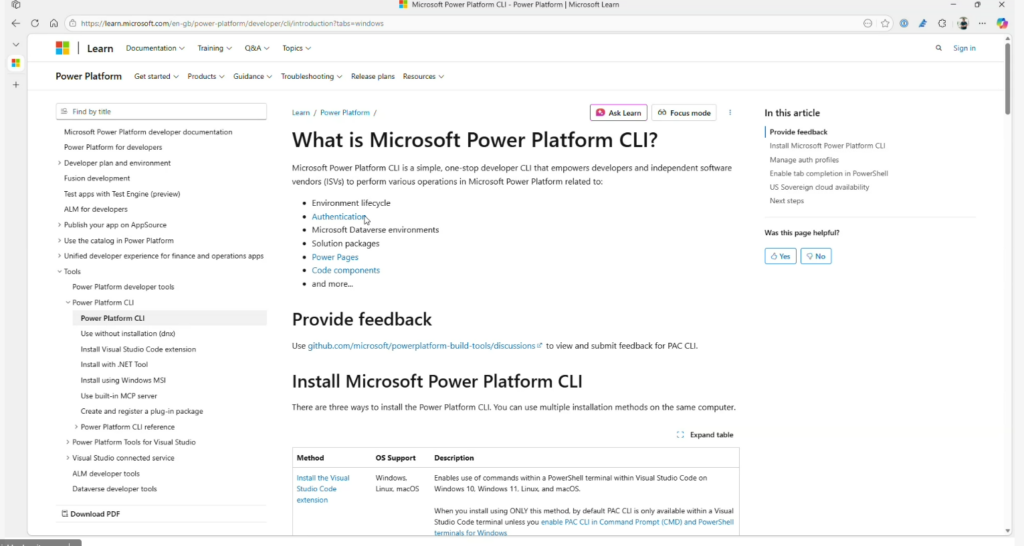Open the Release plans menu item
This screenshot has width=1024, height=546.
tap(372, 76)
